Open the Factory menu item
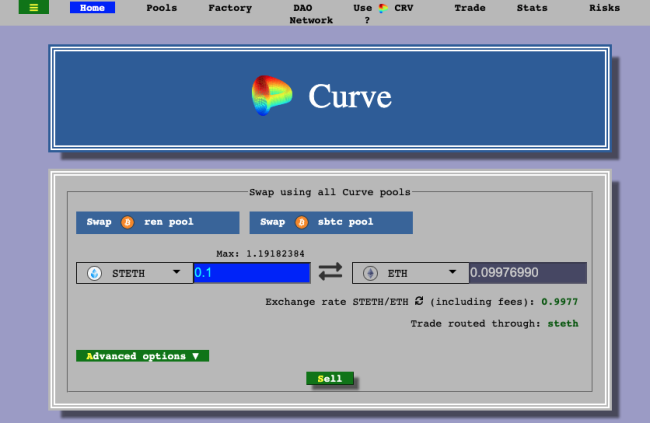 (230, 8)
